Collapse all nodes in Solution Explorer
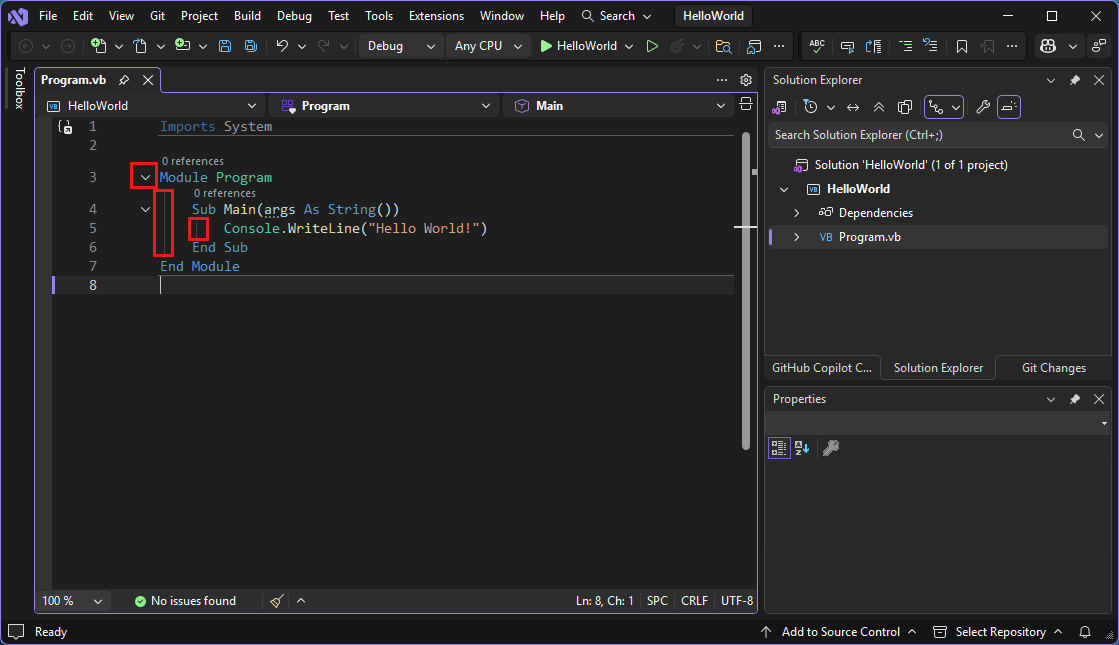Screen dimensions: 1119x645 tap(878, 107)
